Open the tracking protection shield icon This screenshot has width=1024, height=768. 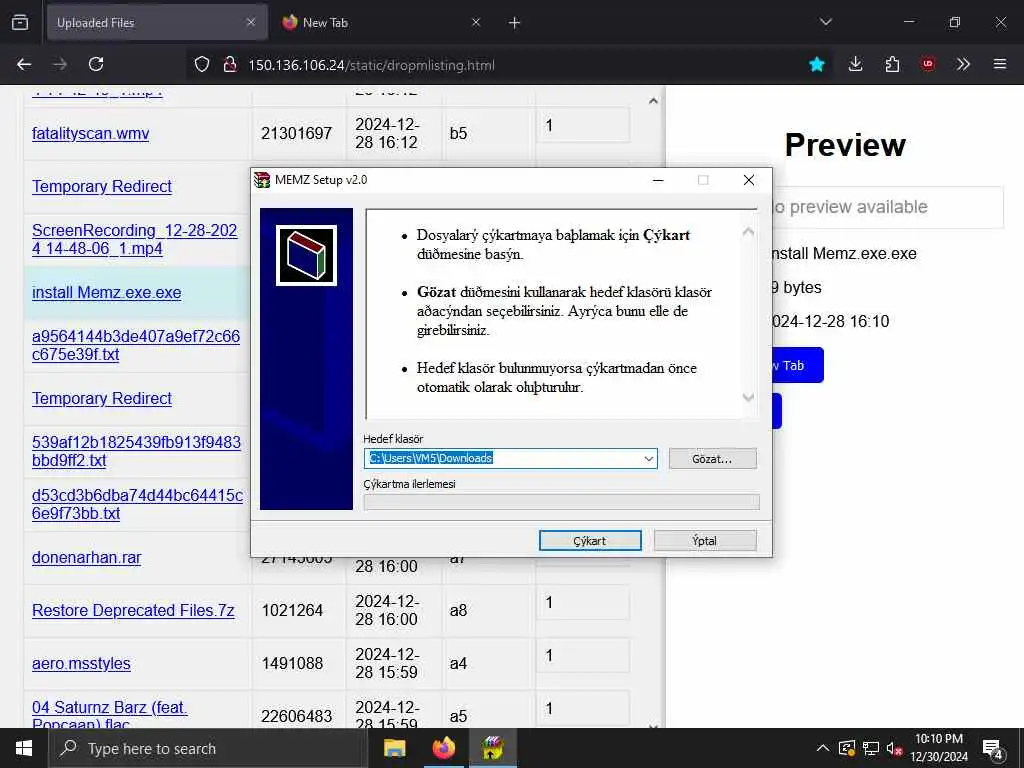(x=202, y=64)
